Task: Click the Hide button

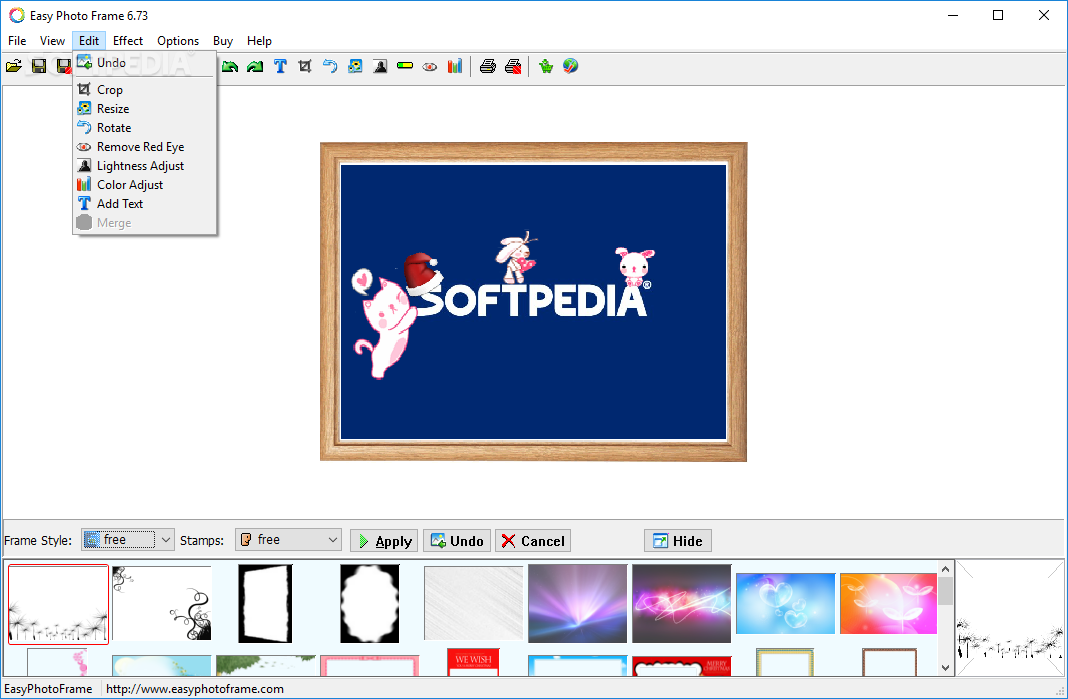Action: (x=678, y=541)
